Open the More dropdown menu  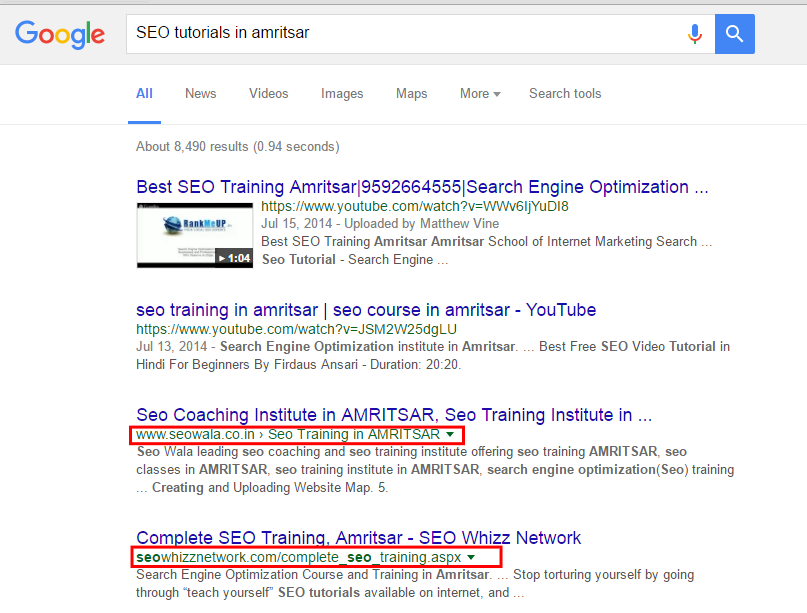tap(480, 94)
